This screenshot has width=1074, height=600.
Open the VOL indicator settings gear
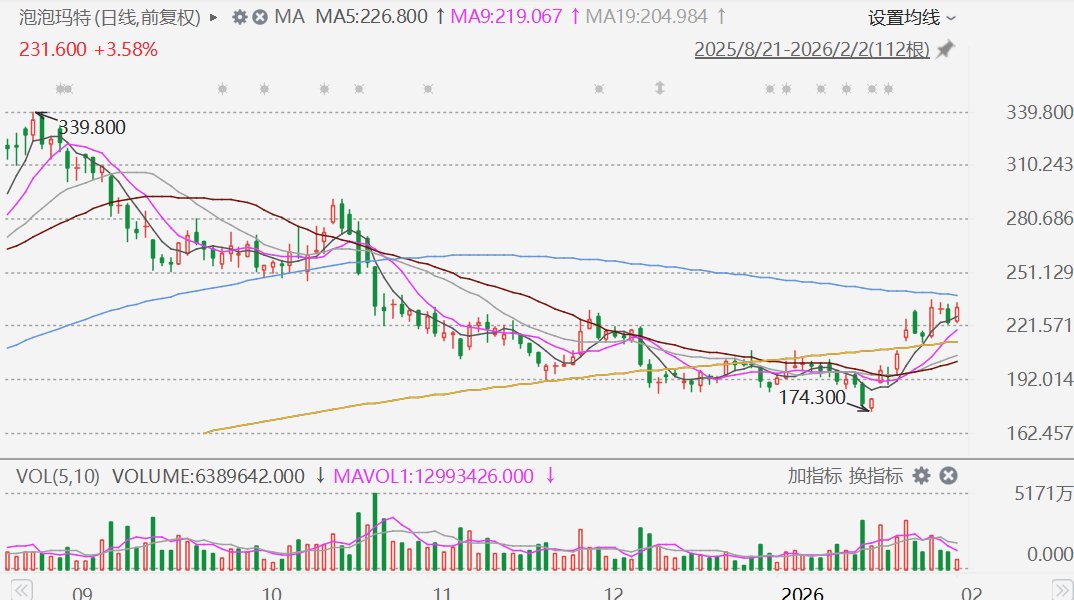pyautogui.click(x=922, y=475)
